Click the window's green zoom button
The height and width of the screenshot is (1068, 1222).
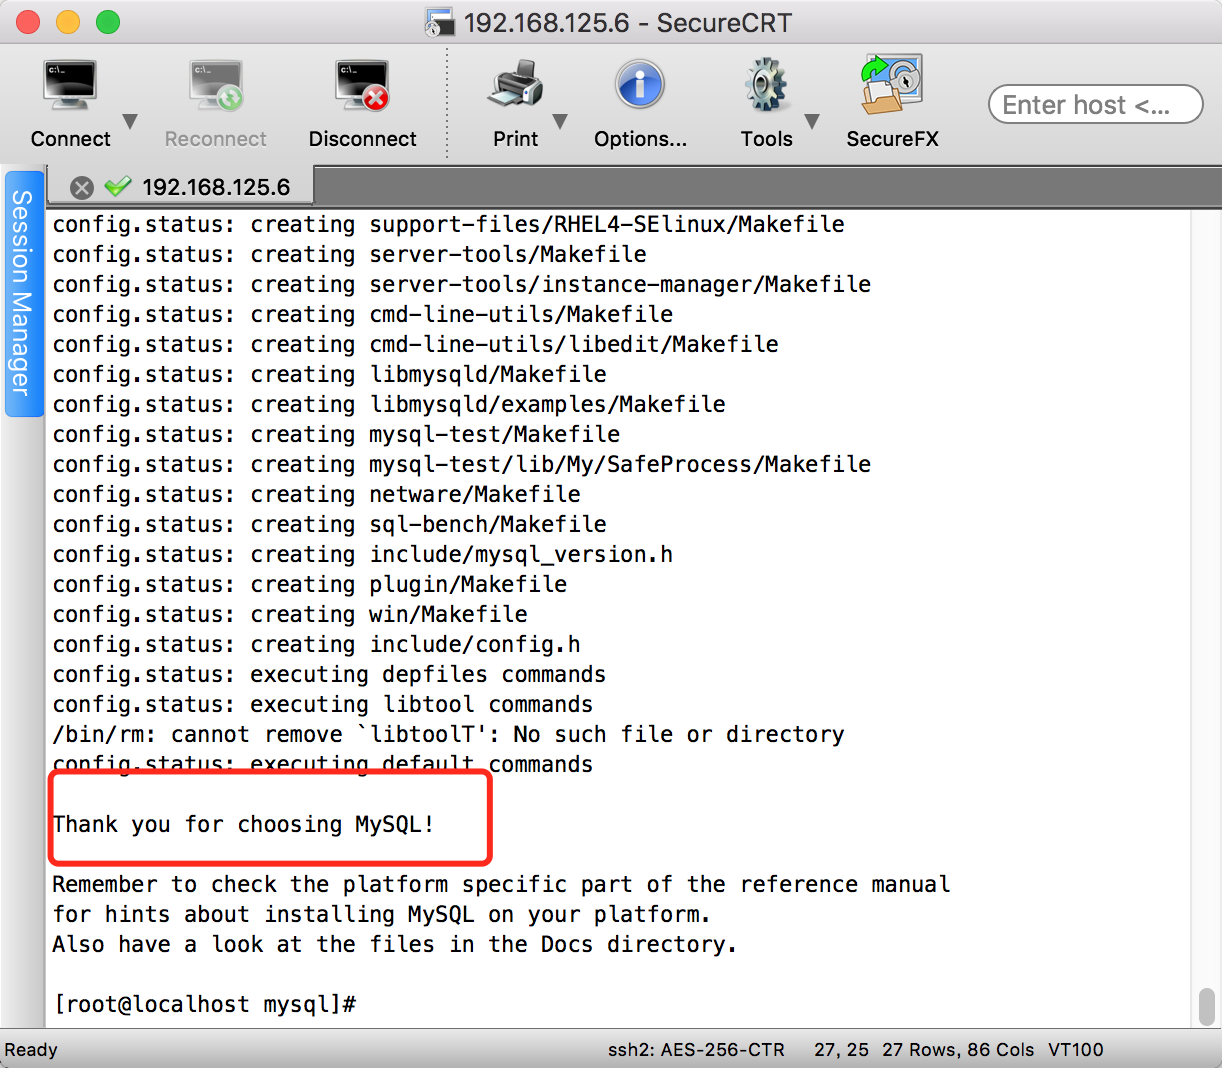click(108, 22)
